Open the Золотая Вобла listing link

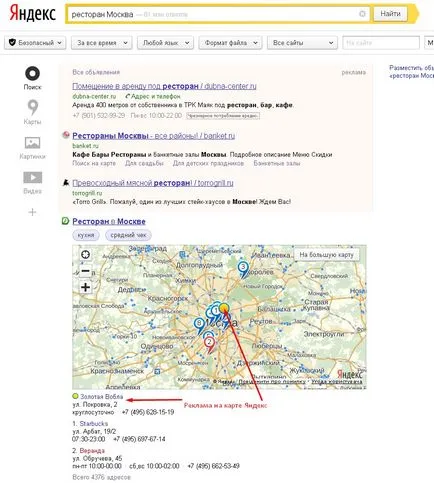pyautogui.click(x=102, y=397)
